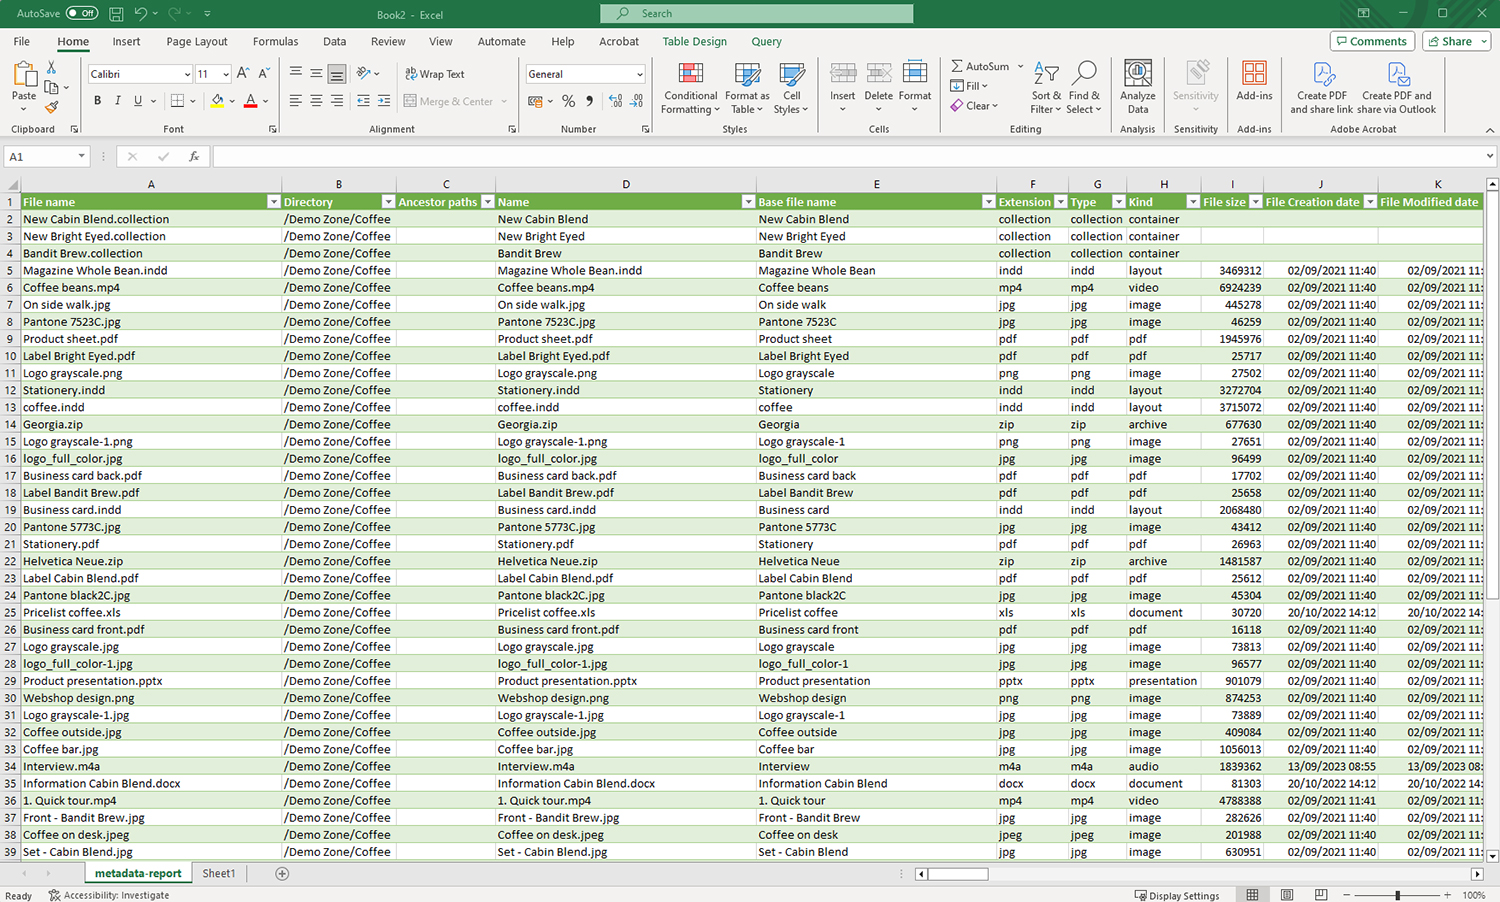
Task: Click the Borders icon
Action: (x=177, y=101)
